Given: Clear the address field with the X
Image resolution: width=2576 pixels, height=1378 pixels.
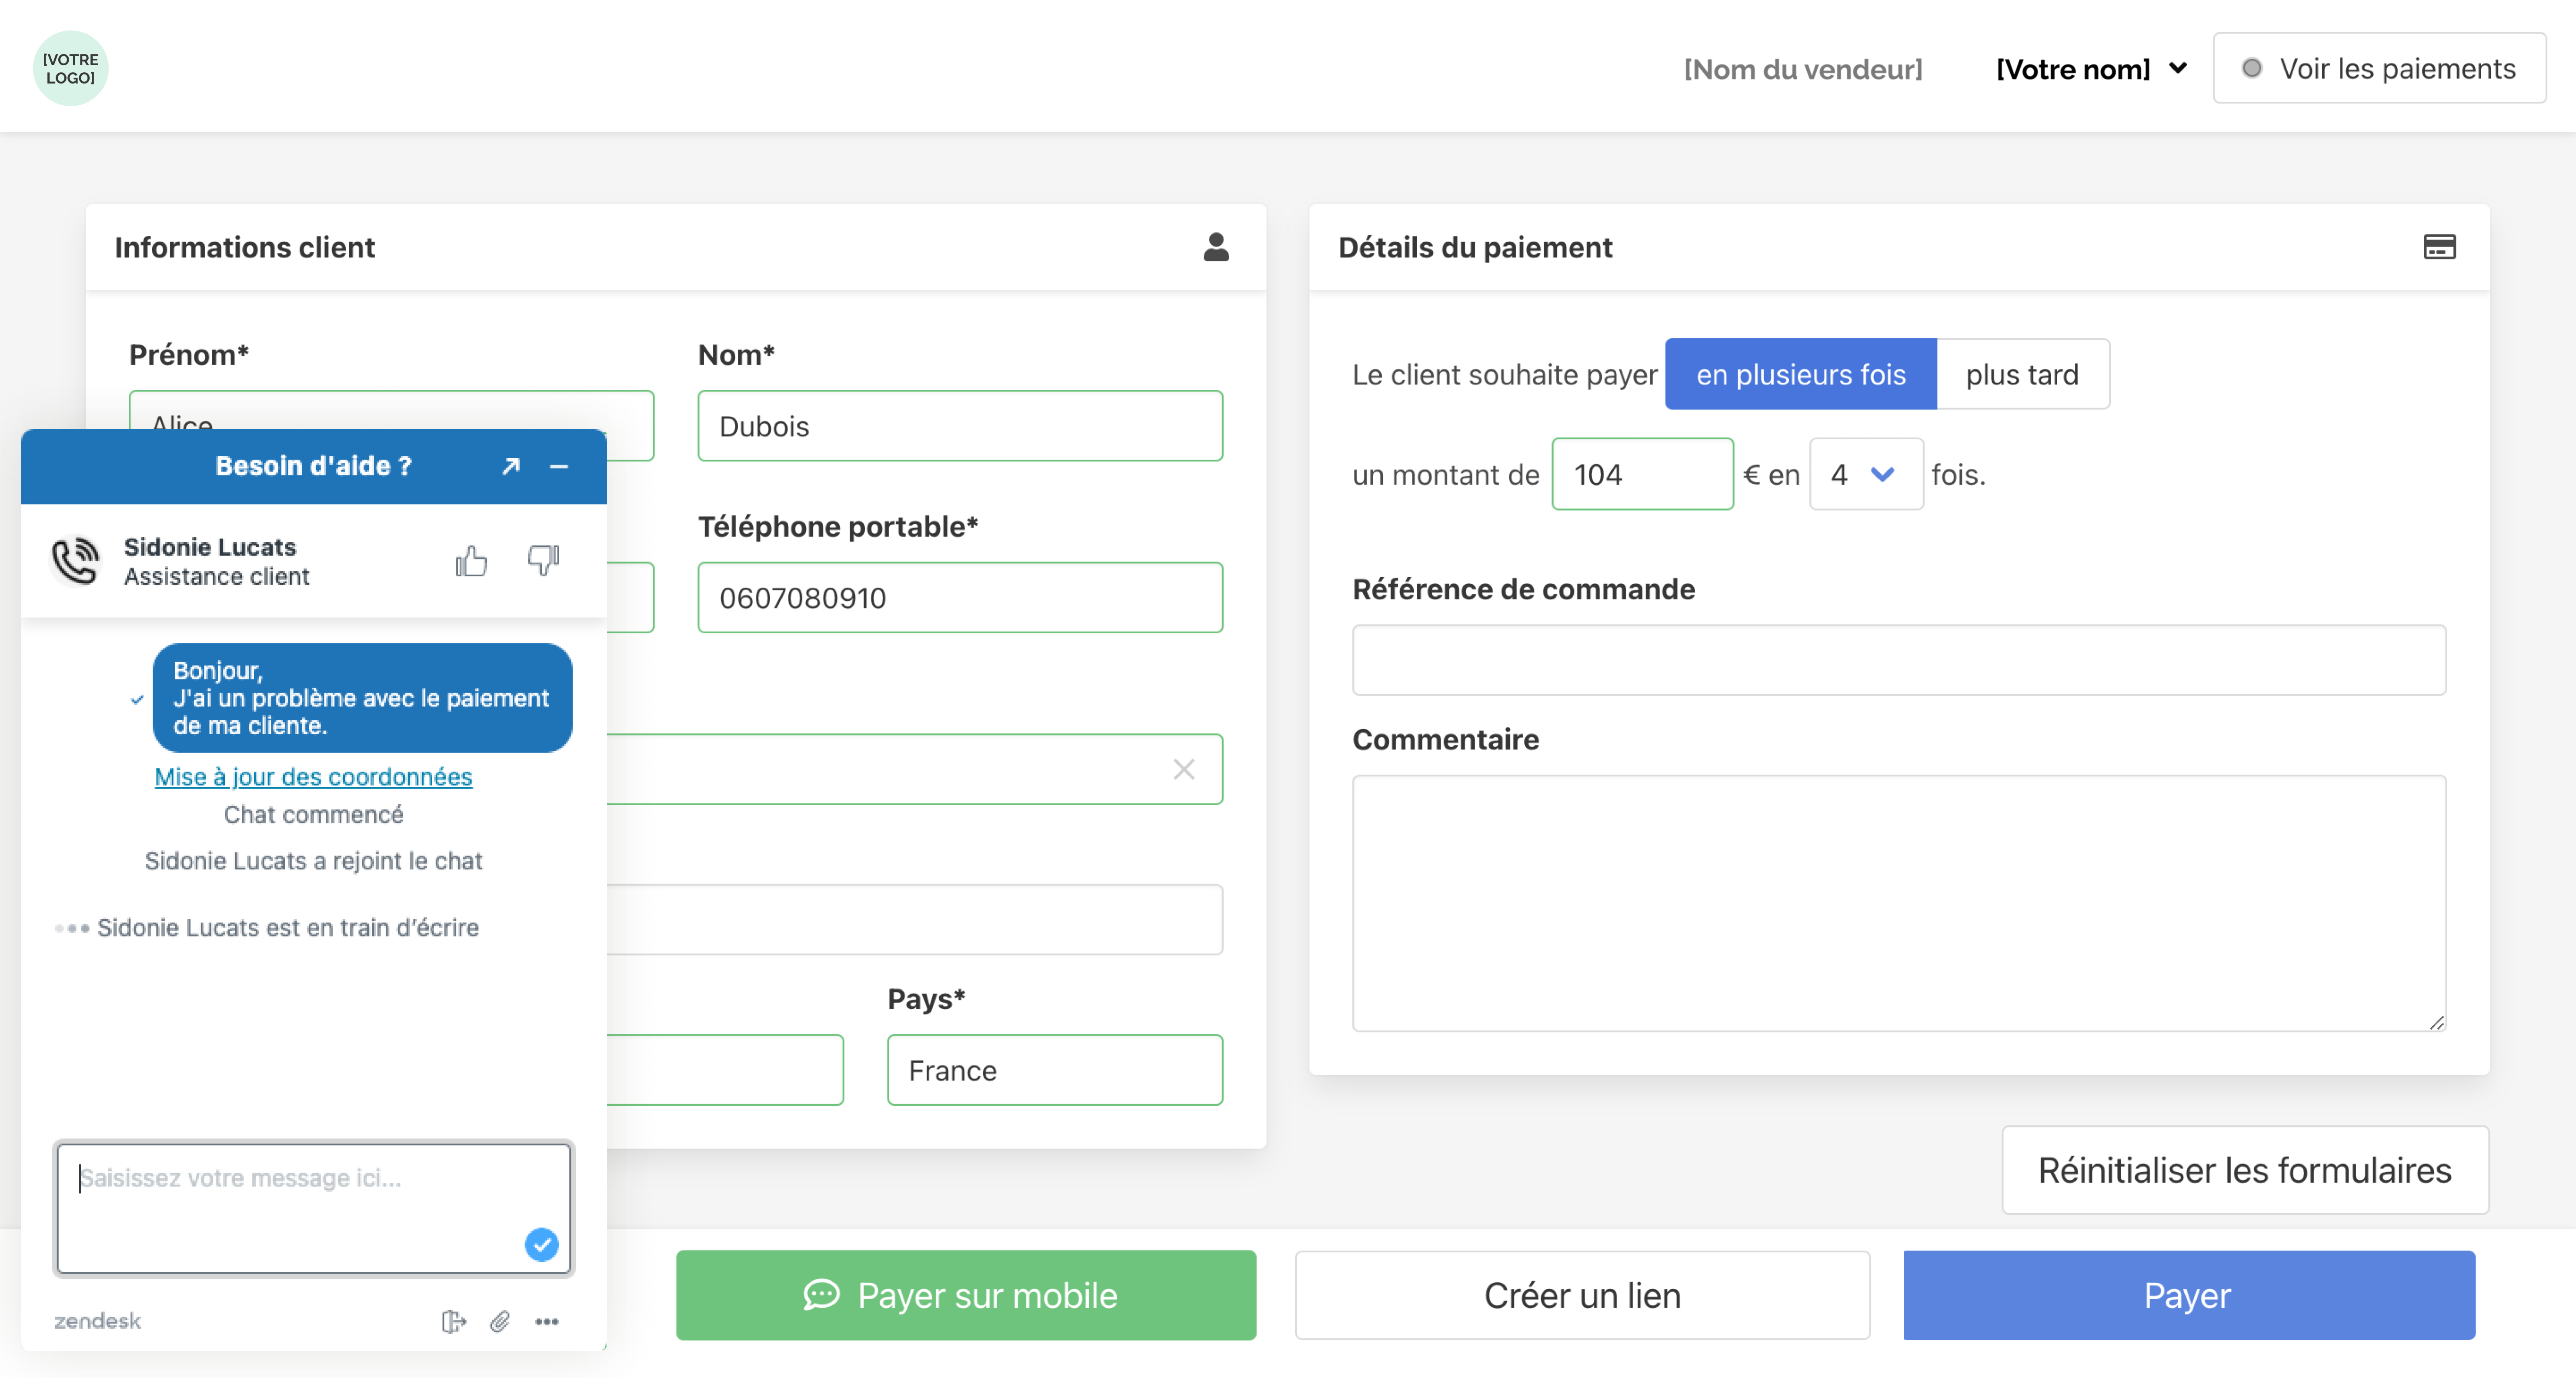Looking at the screenshot, I should pyautogui.click(x=1184, y=769).
